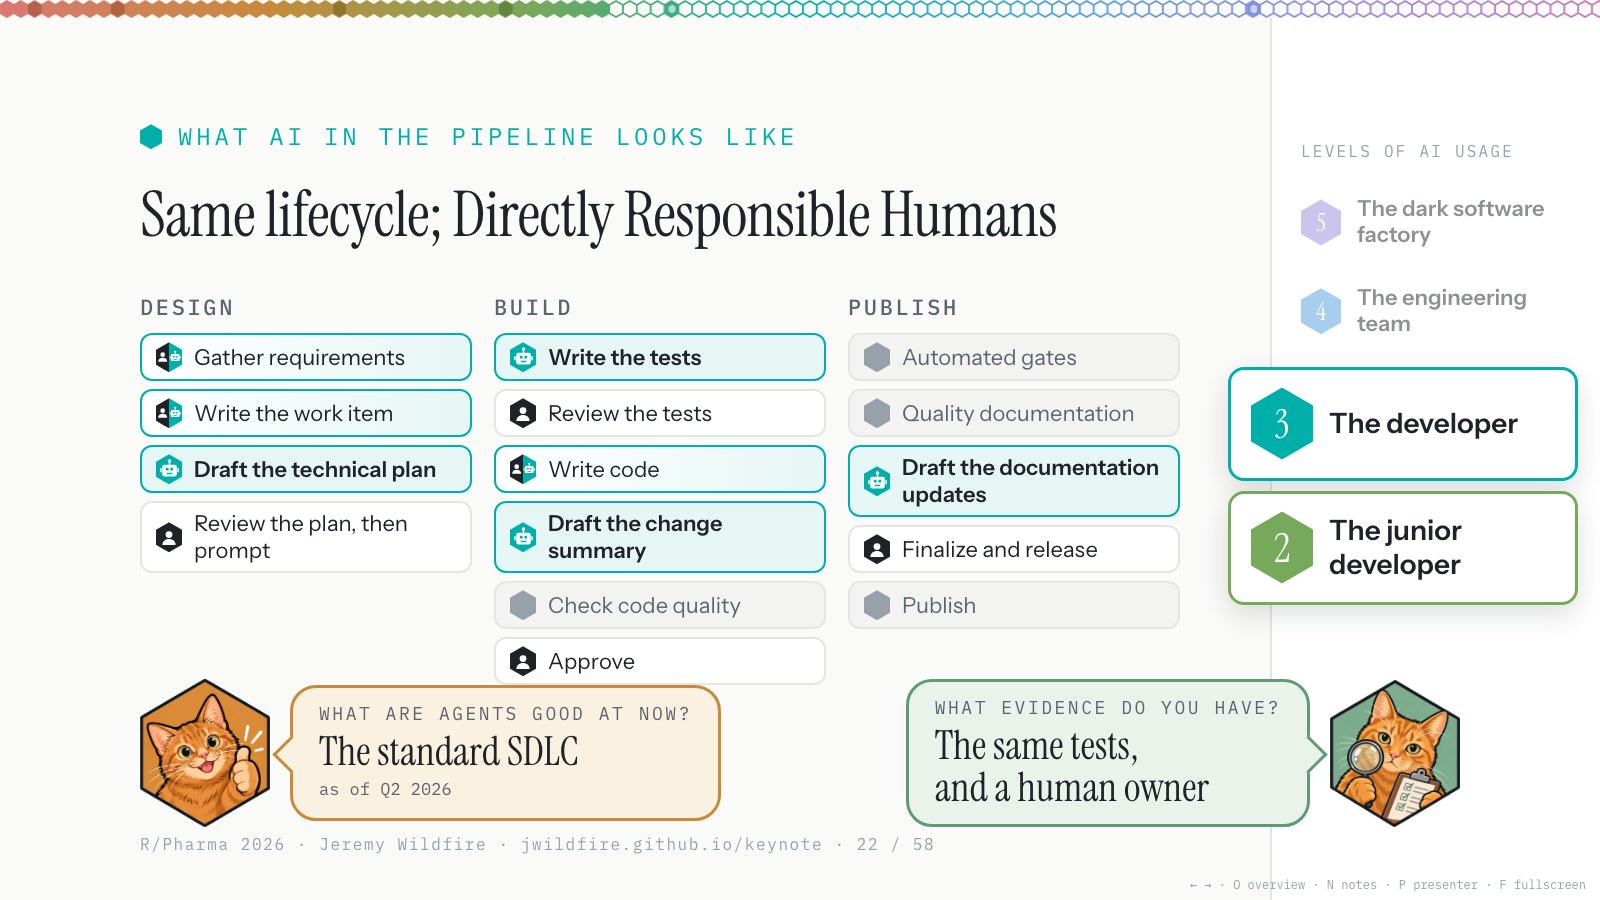Image resolution: width=1600 pixels, height=900 pixels.
Task: Click the robot icon beside Draft the technical plan
Action: (x=169, y=469)
